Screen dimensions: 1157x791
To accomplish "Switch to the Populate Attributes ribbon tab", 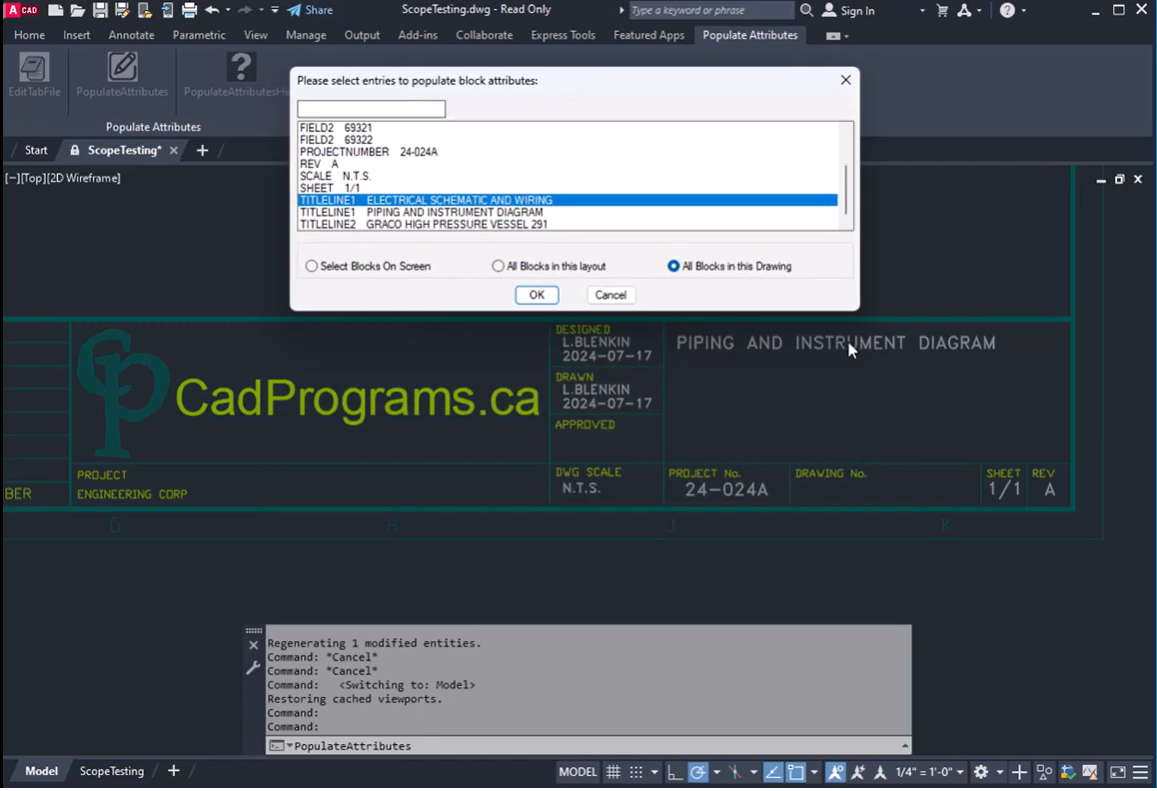I will pos(750,35).
